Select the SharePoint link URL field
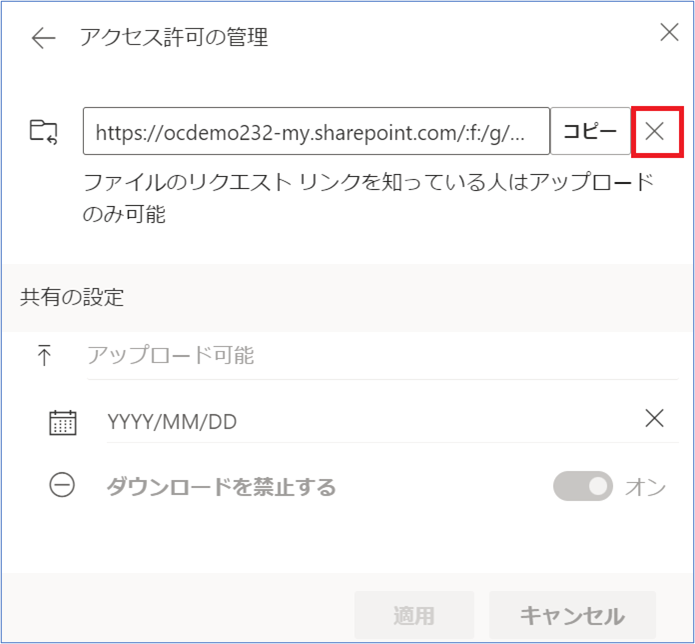The height and width of the screenshot is (644, 695). [x=316, y=131]
